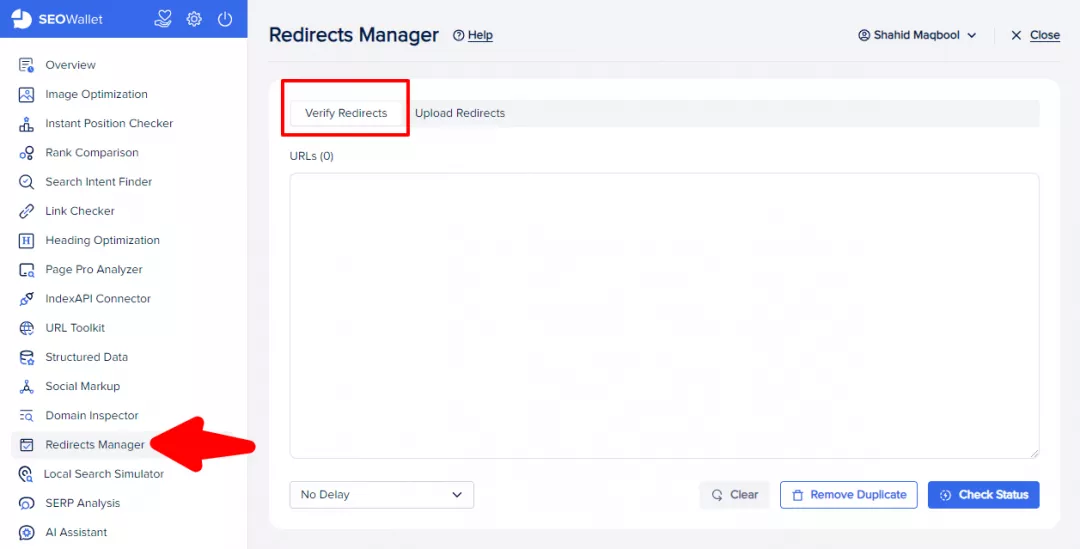Click the question mark help icon

click(x=458, y=35)
